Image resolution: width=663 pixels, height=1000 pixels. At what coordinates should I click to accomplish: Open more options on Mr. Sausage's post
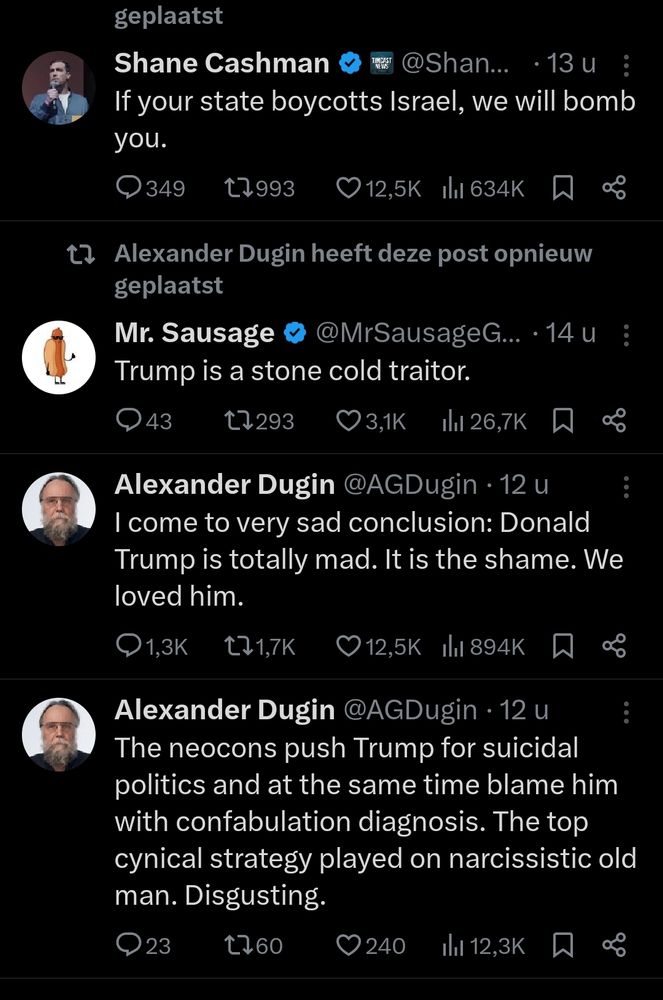pos(625,335)
